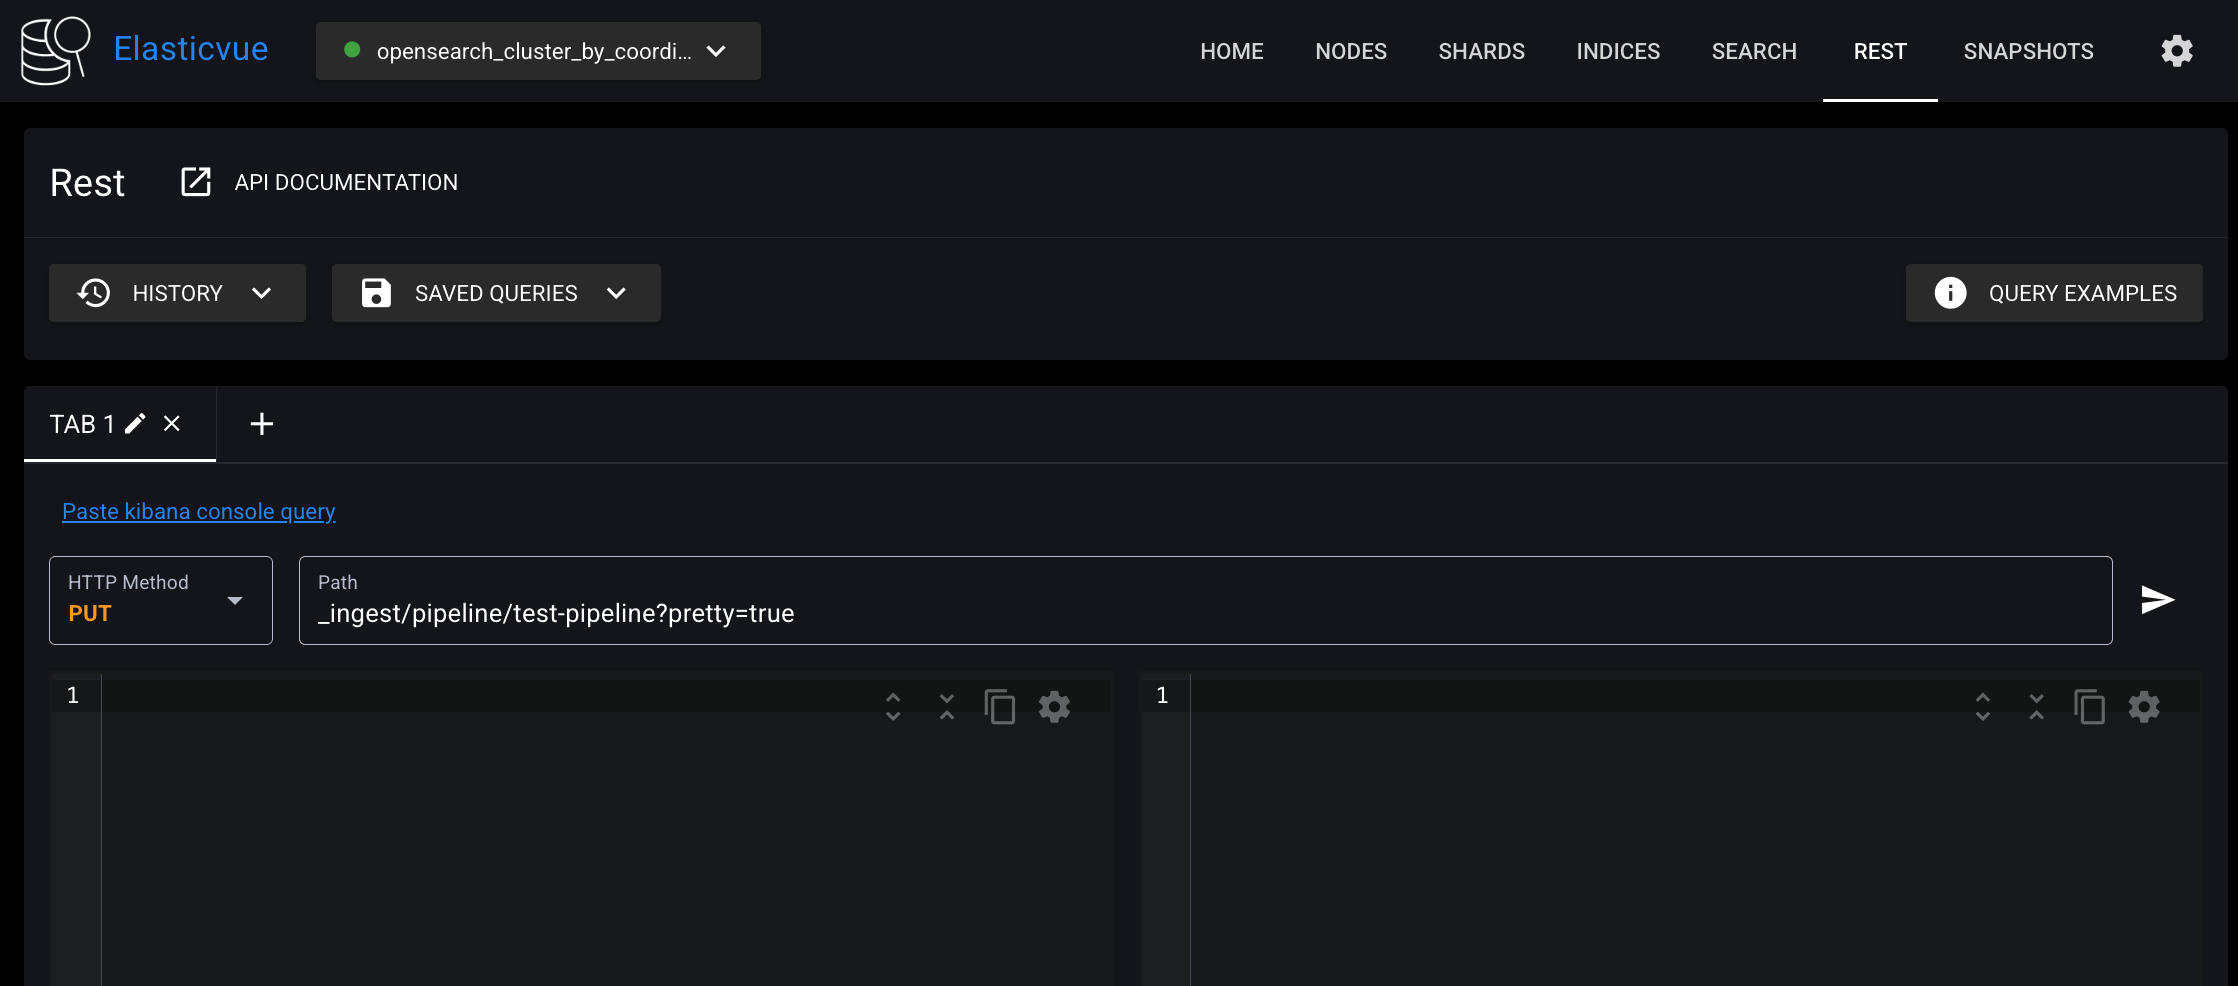Image resolution: width=2238 pixels, height=986 pixels.
Task: Select the TAB 1 tab label
Action: click(82, 424)
